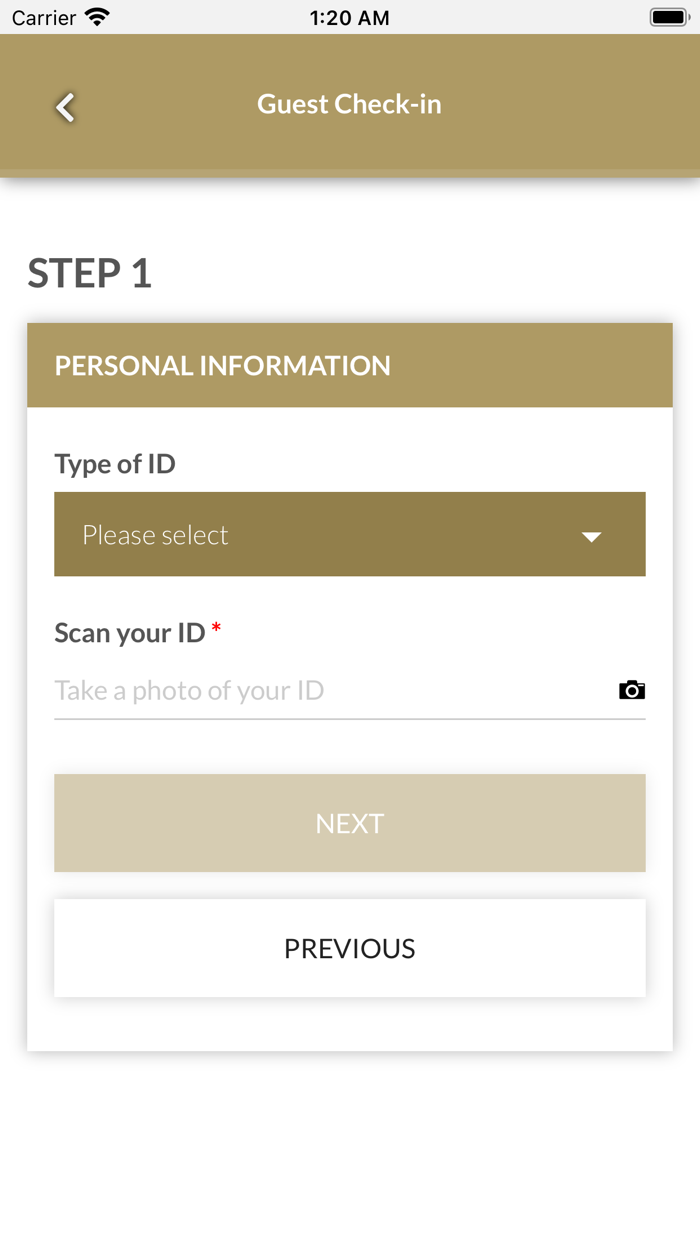Click the dropdown triangle arrow icon

point(591,537)
